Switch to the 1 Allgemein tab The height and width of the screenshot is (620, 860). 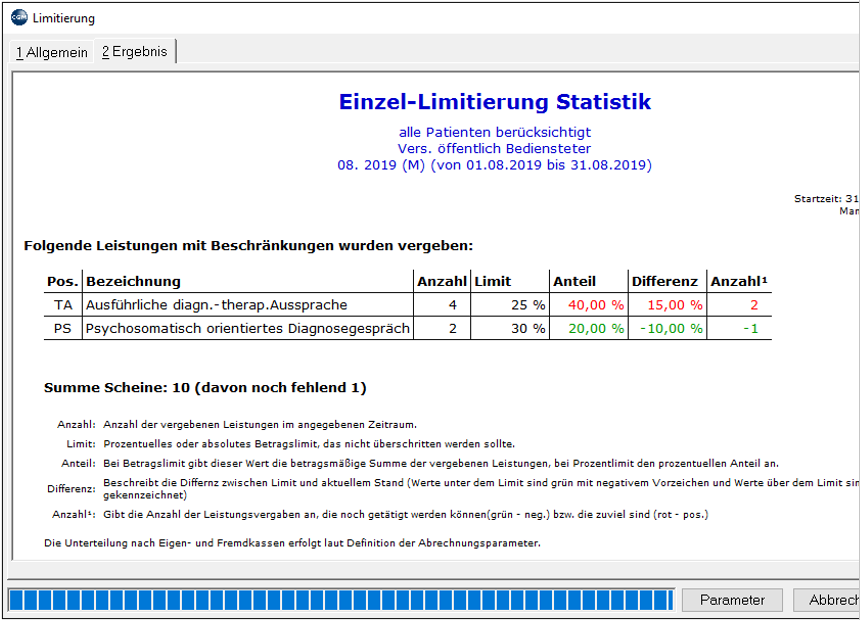(x=52, y=52)
